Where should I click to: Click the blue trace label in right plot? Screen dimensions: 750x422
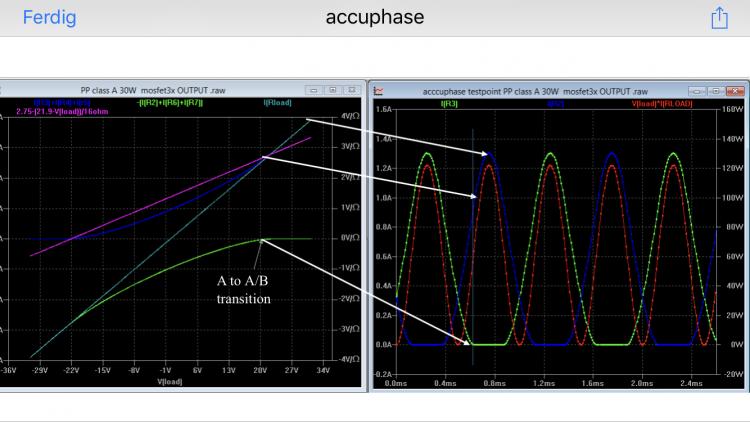pos(555,103)
